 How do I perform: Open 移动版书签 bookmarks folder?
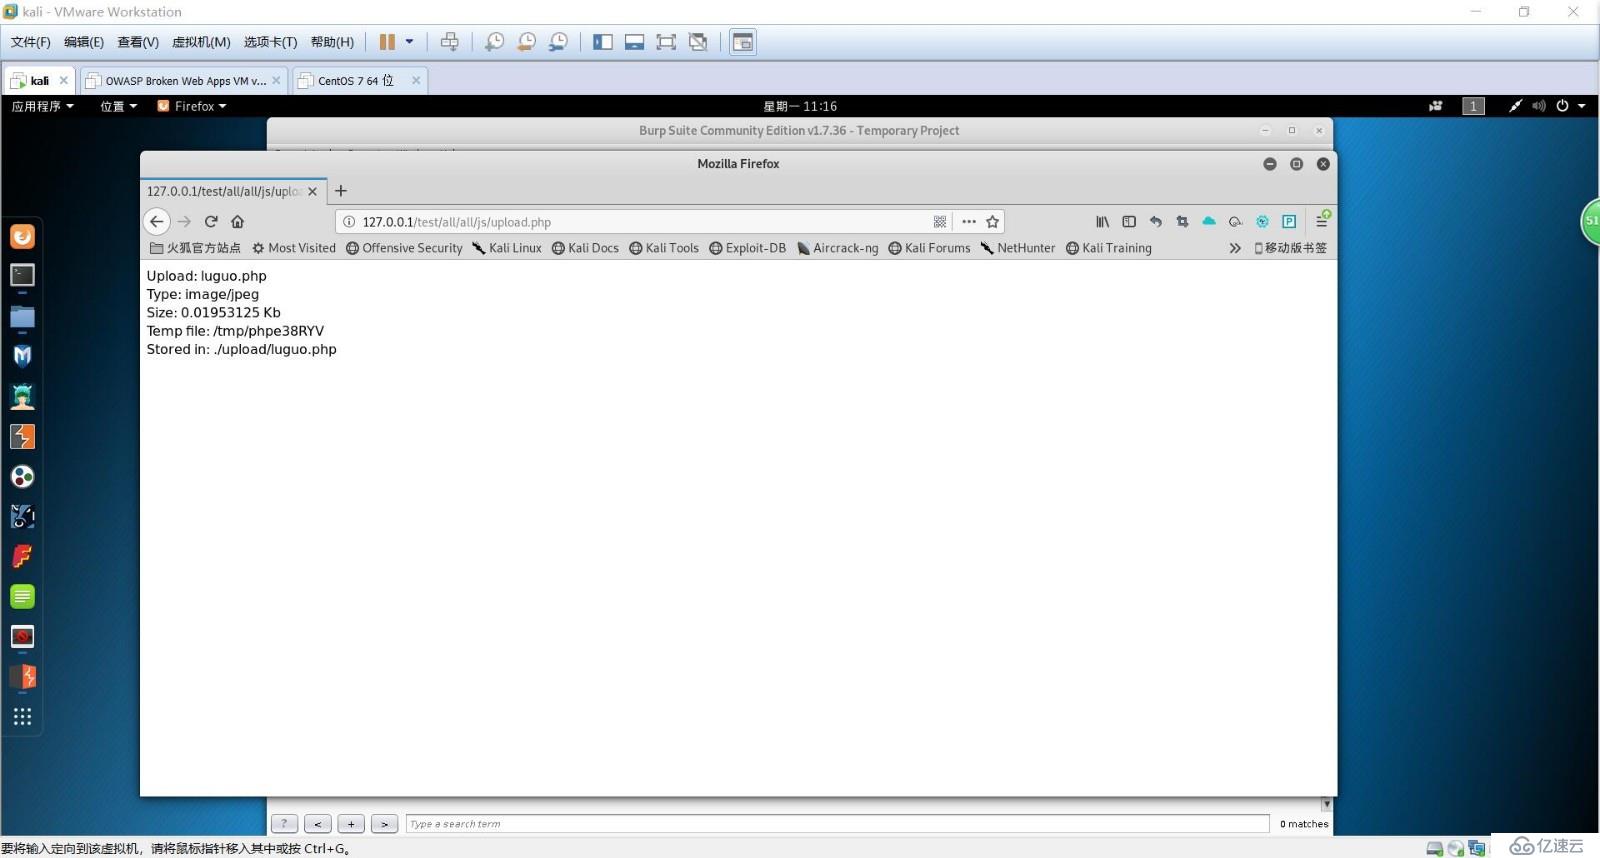point(1291,248)
